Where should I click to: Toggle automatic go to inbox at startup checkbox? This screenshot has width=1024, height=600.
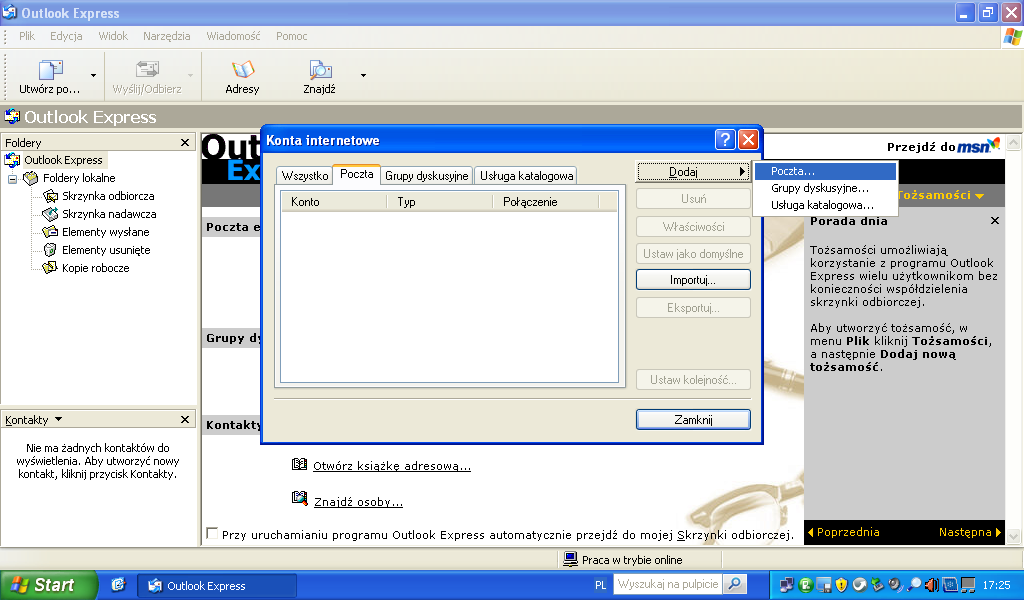coord(212,533)
